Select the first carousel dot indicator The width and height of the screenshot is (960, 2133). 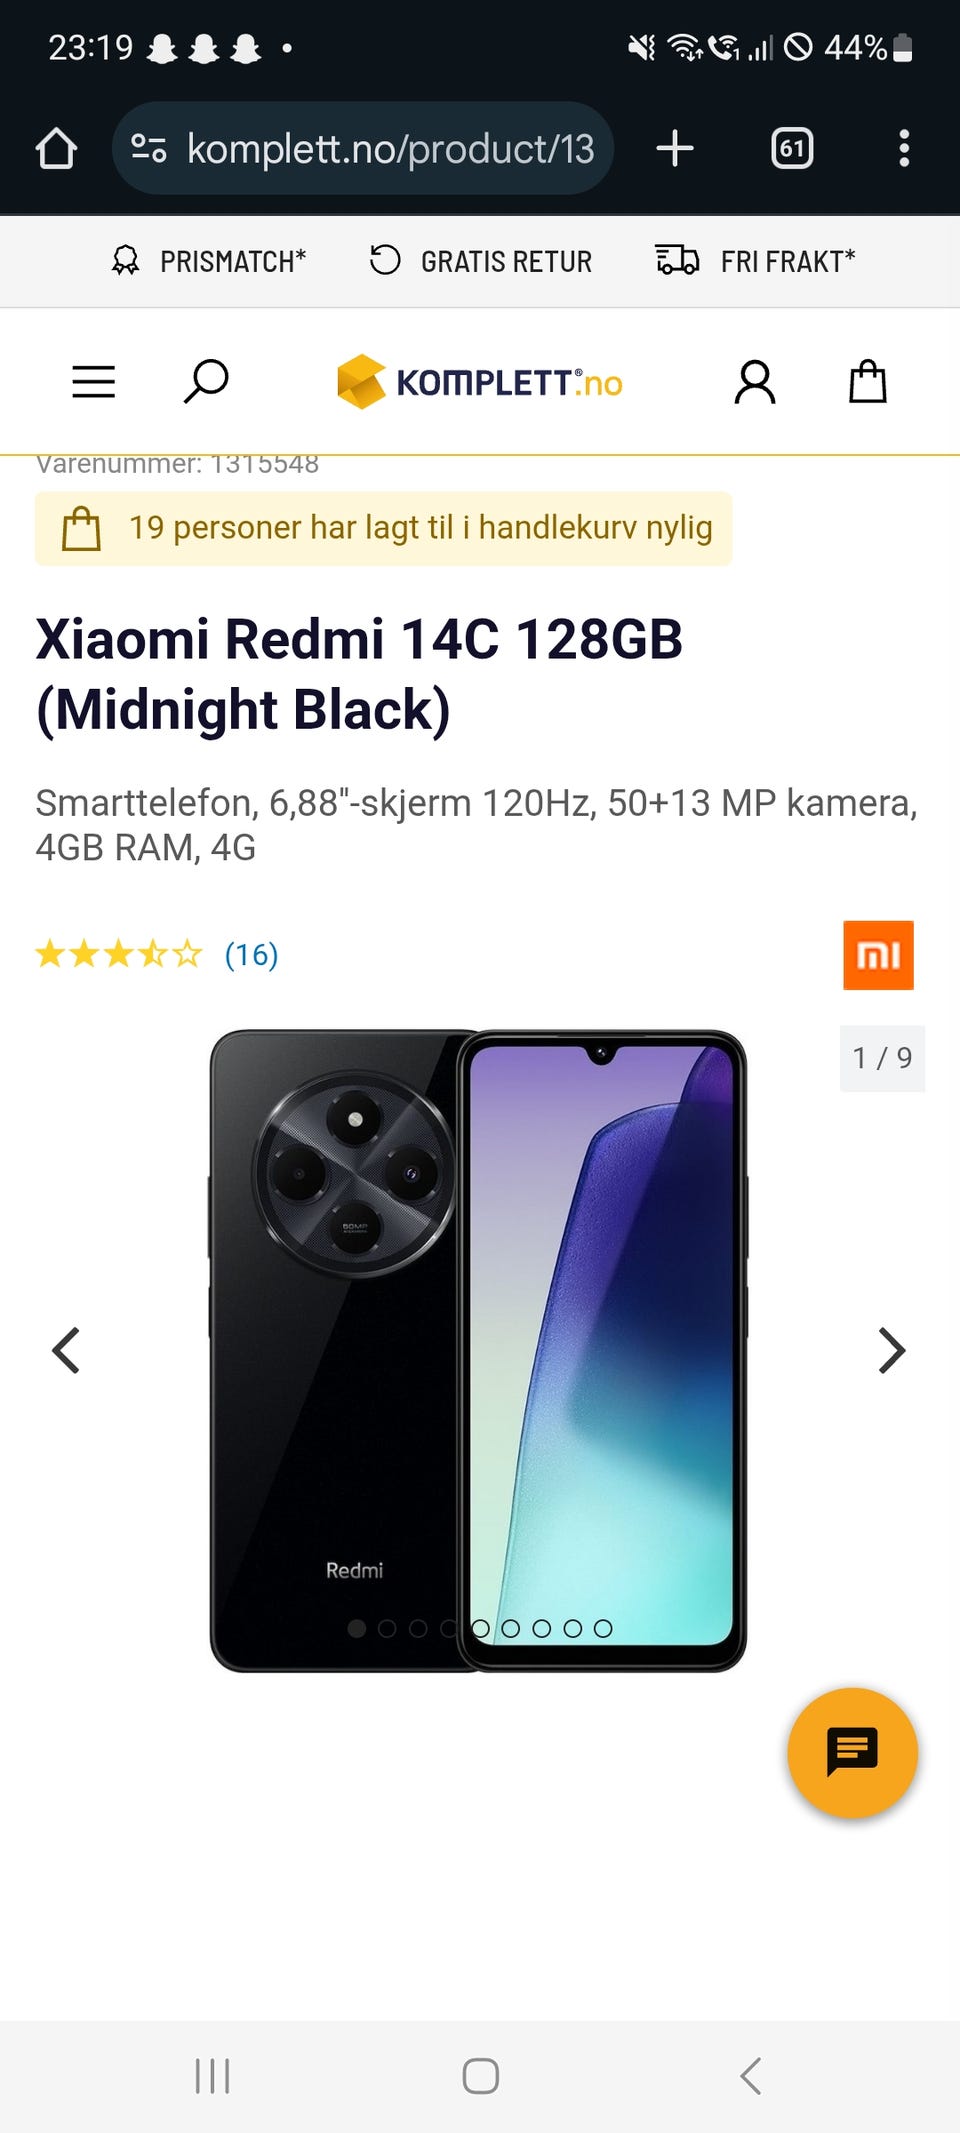click(356, 1629)
